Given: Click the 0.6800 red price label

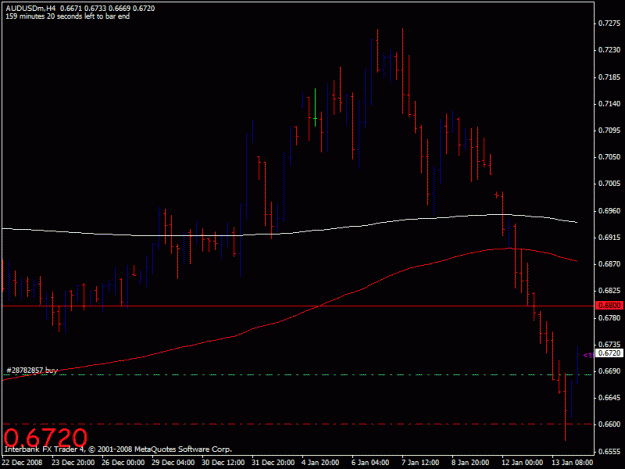Looking at the screenshot, I should (609, 305).
